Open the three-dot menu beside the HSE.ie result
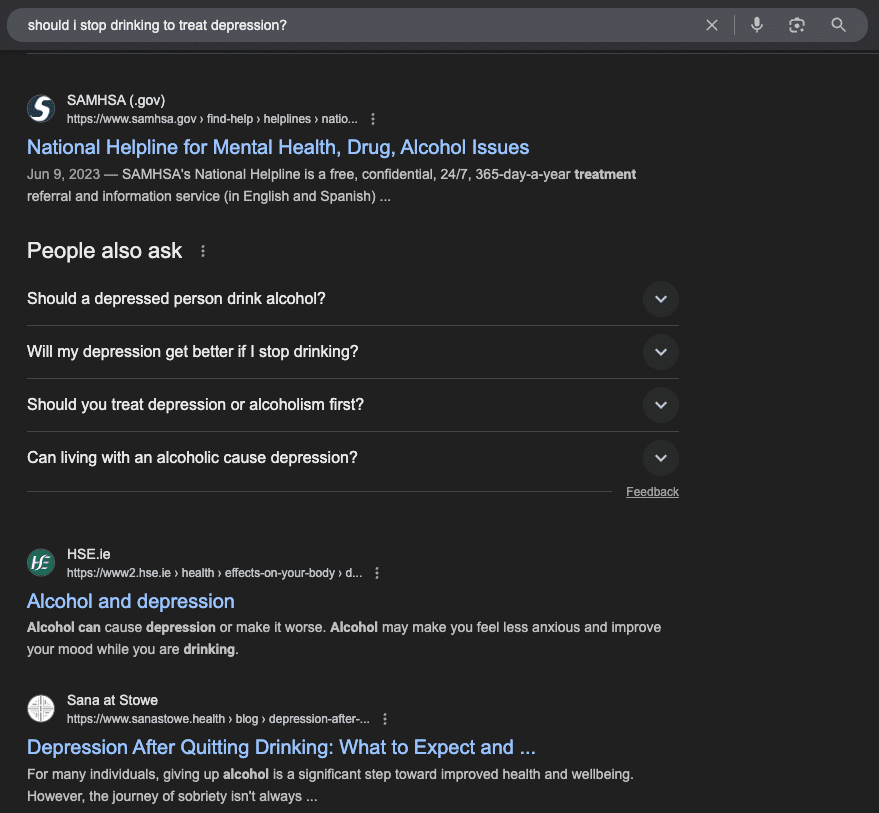 [377, 573]
